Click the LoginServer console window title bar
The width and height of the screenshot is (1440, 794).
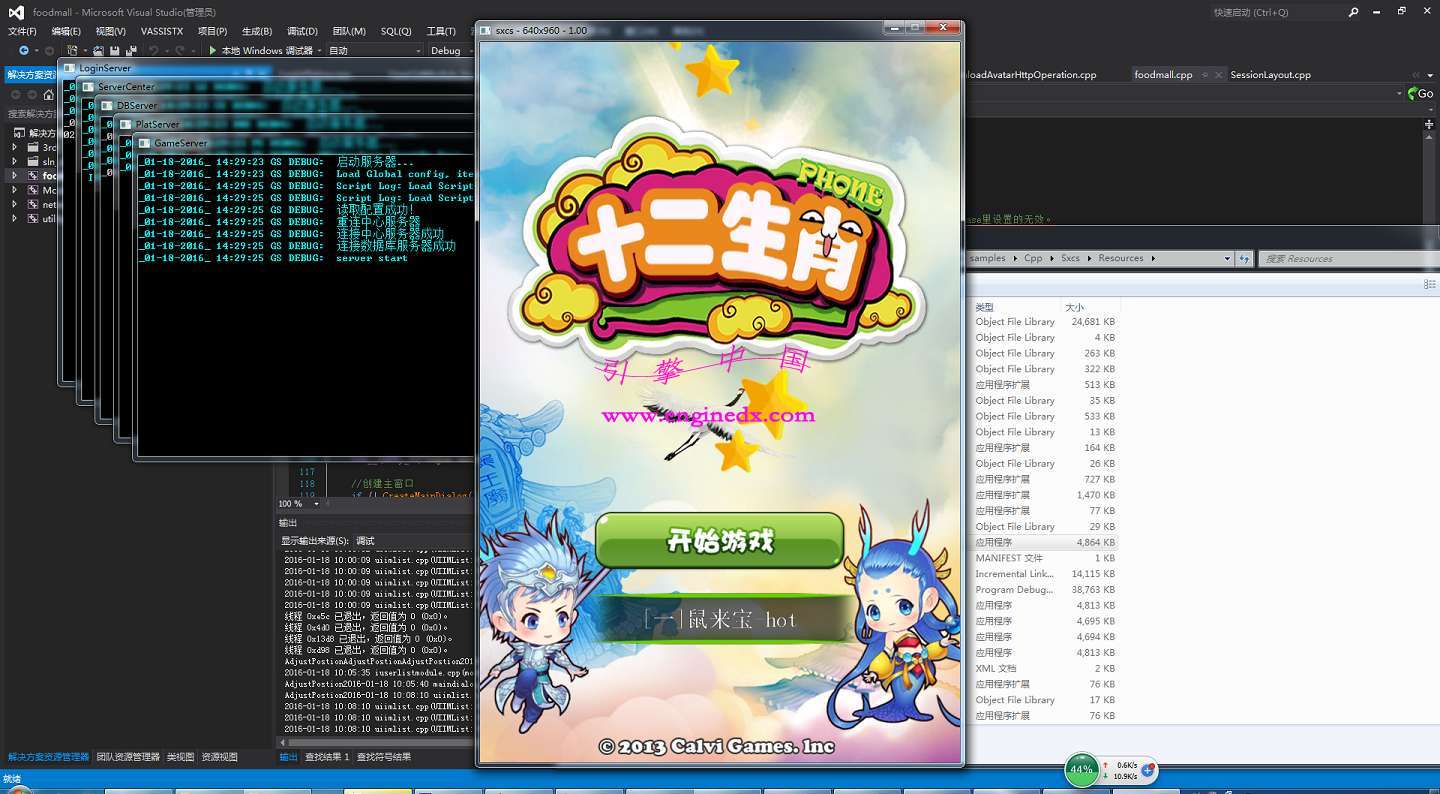265,68
